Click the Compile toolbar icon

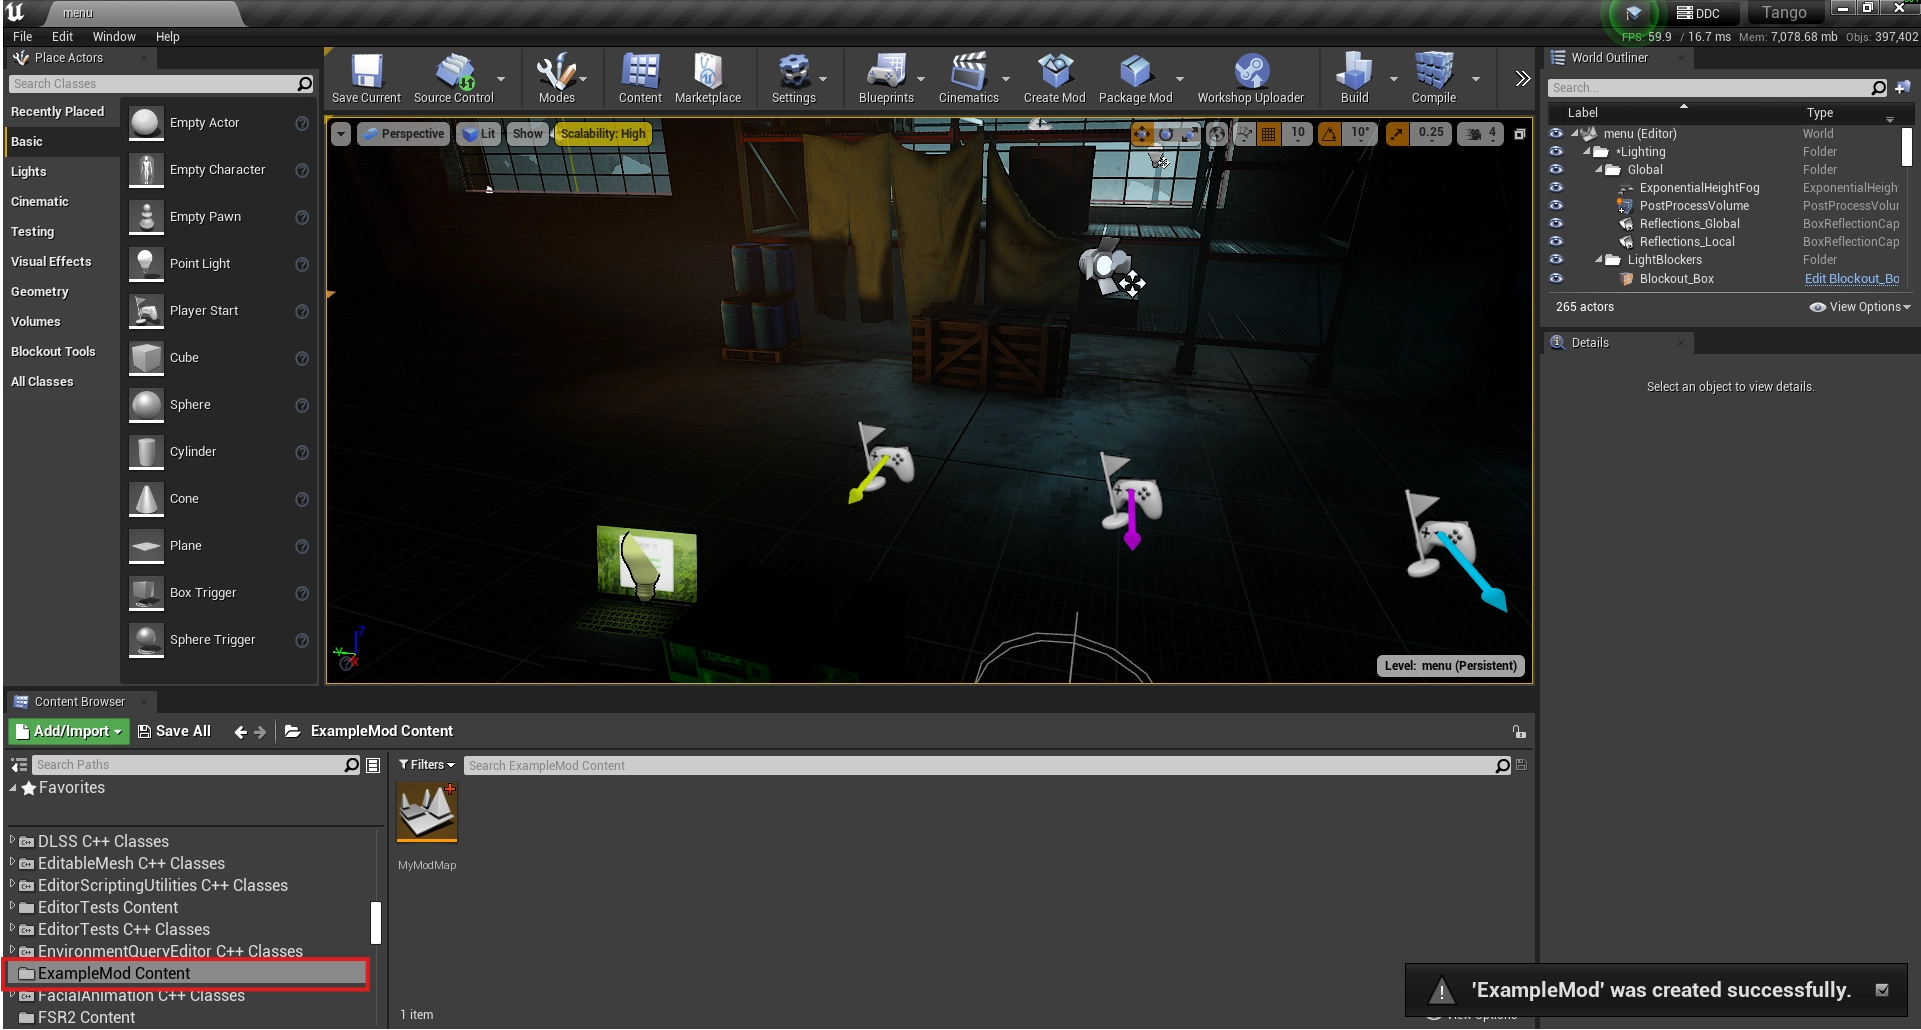[x=1433, y=78]
